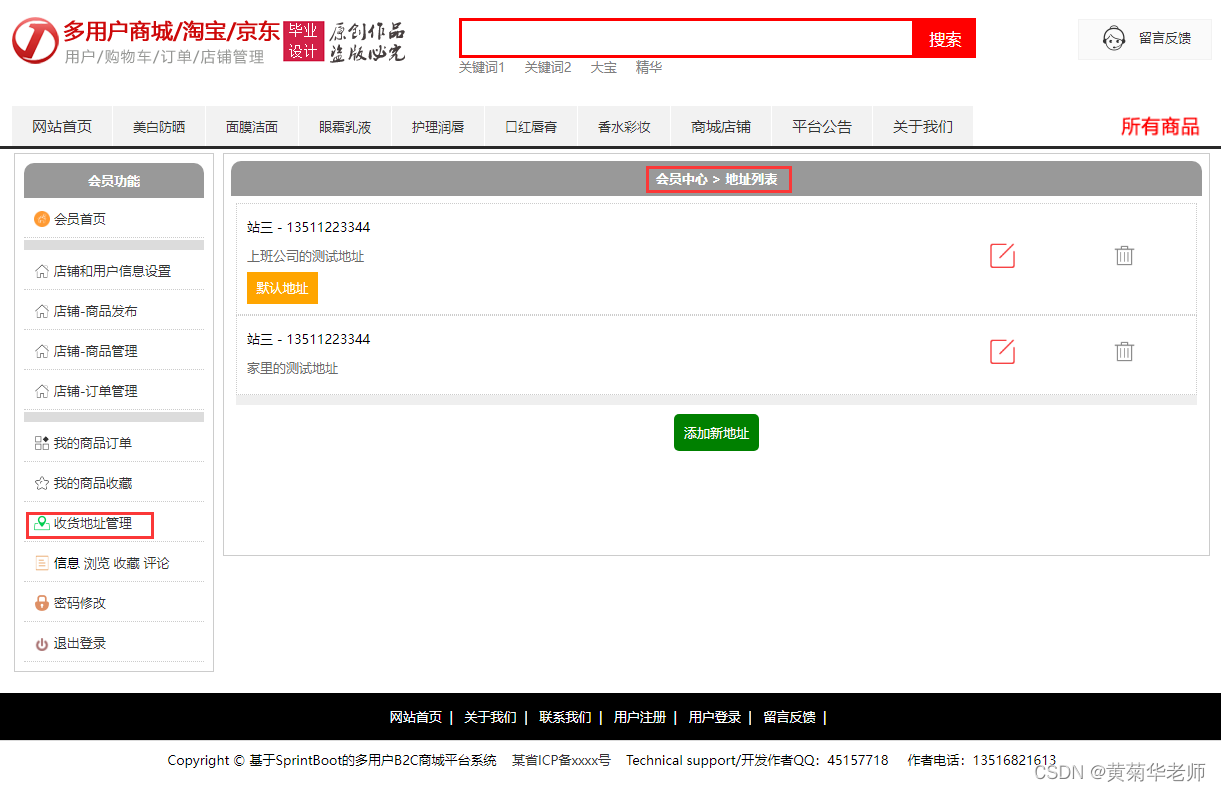Select the location pin icon for 收货地址管理
1221x792 pixels.
[x=40, y=524]
